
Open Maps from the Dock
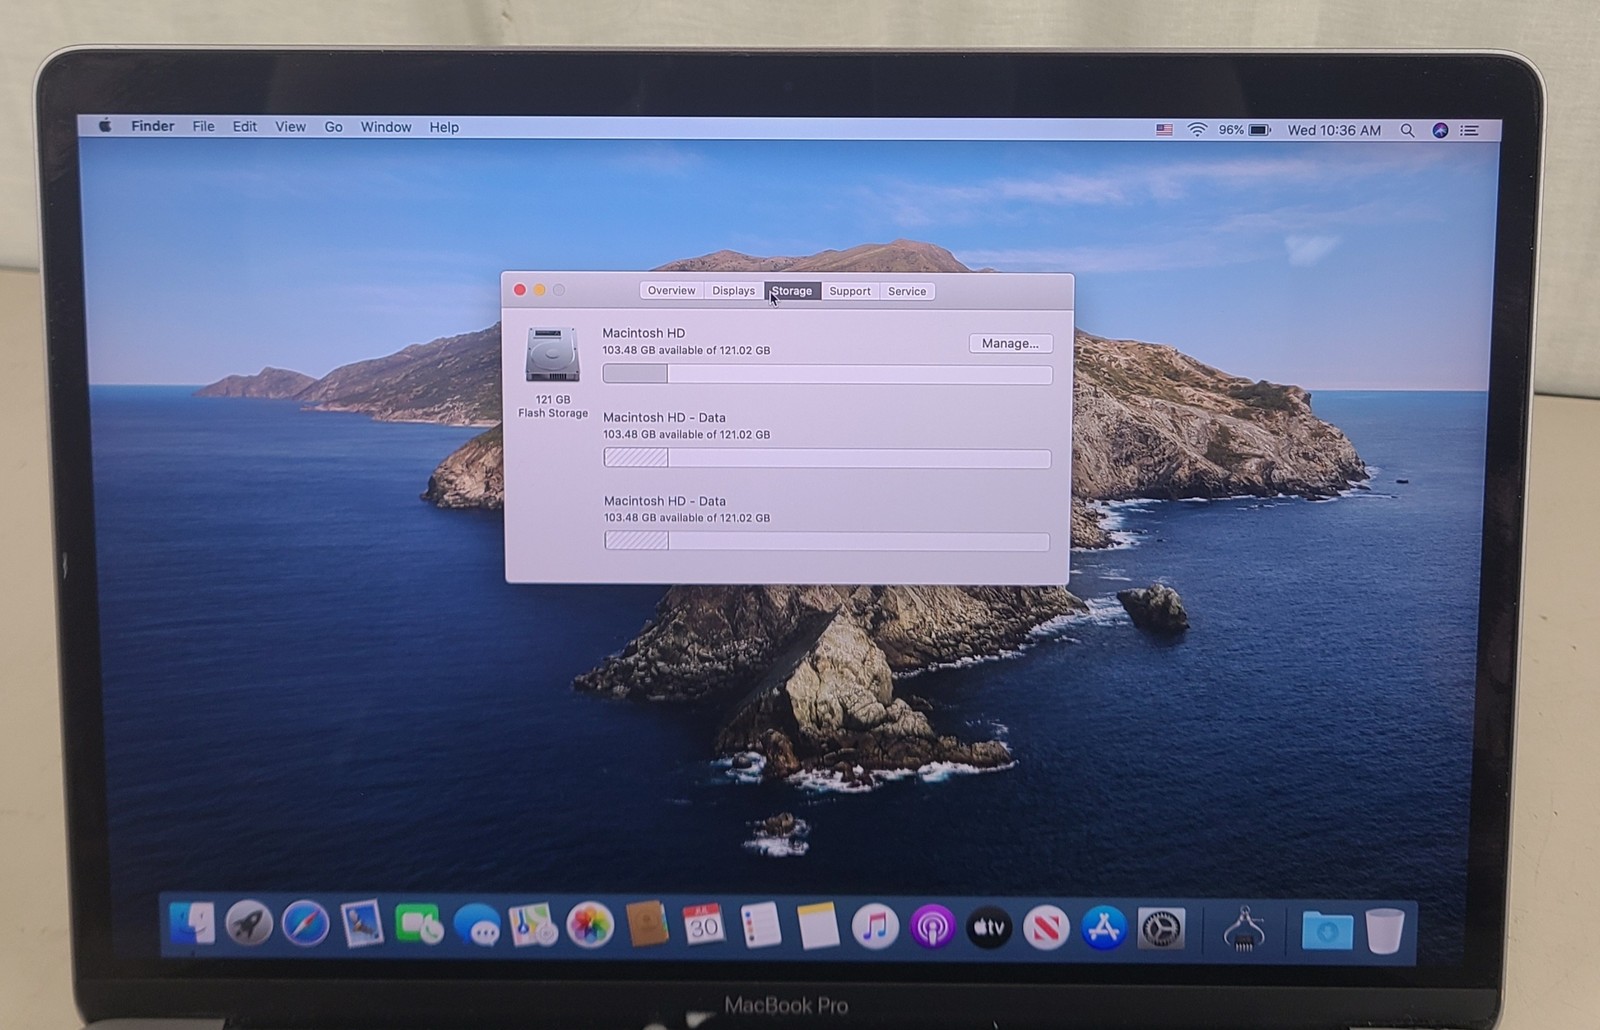point(533,925)
